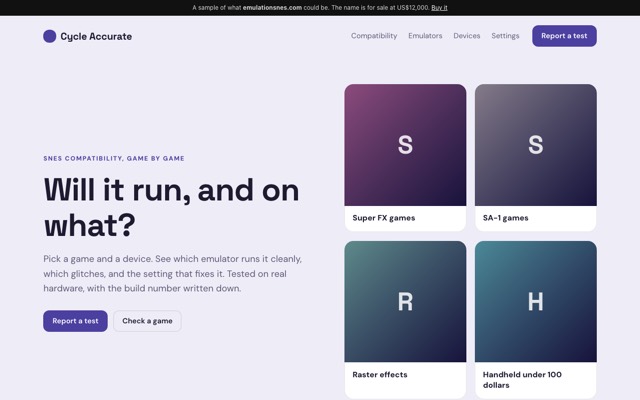
Task: Open the Handheld under 100 dollars thumbnail
Action: (536, 301)
